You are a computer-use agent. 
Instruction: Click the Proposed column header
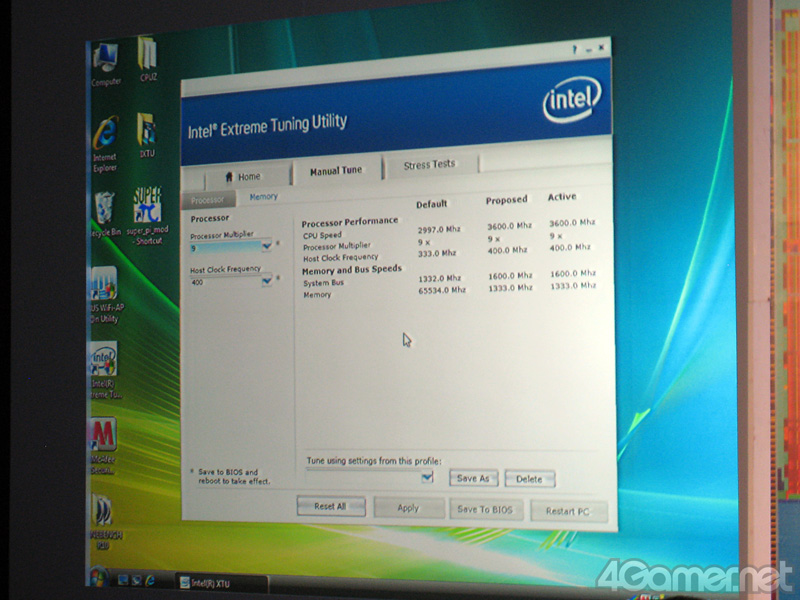click(x=506, y=200)
